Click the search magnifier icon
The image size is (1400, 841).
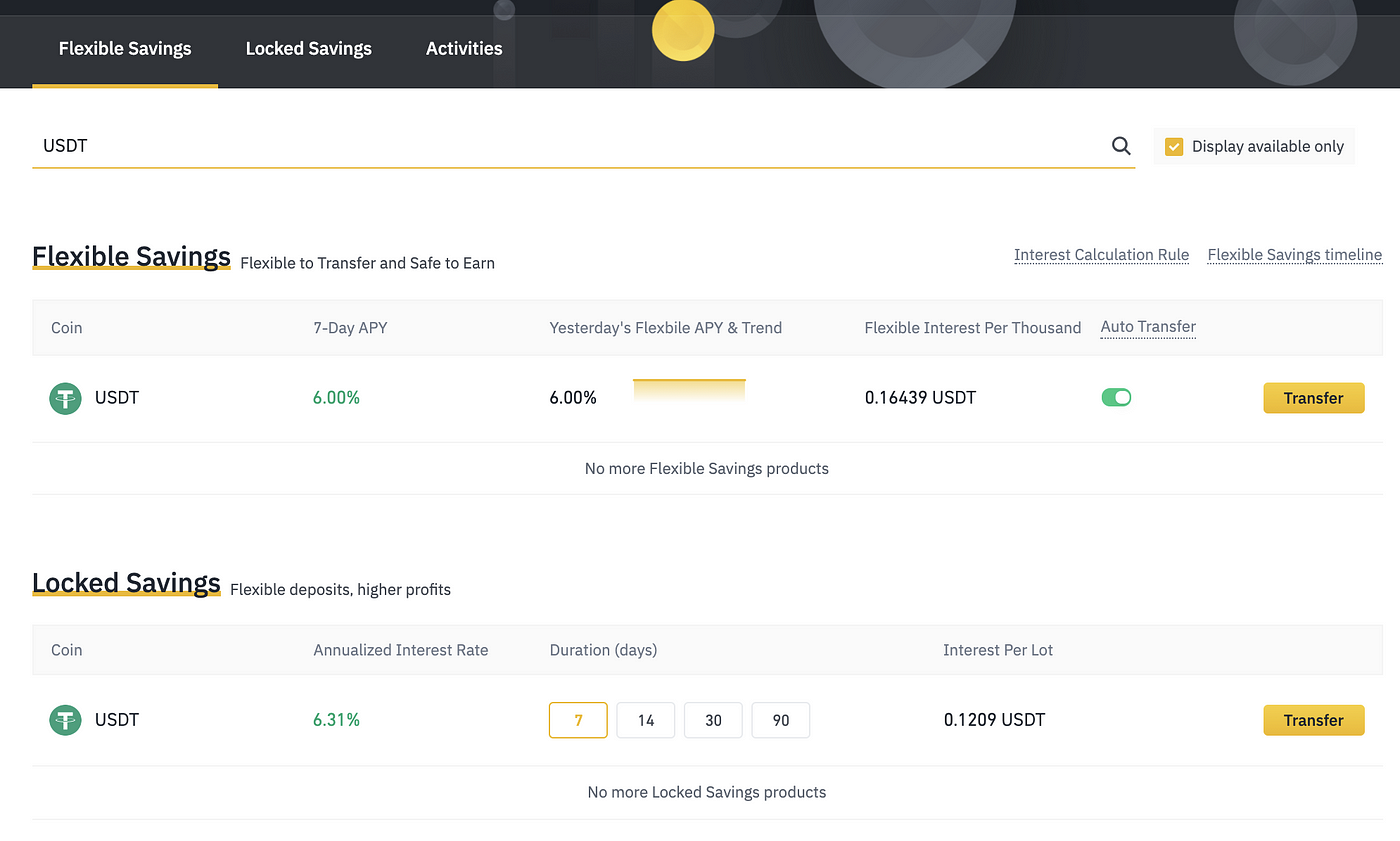point(1121,146)
